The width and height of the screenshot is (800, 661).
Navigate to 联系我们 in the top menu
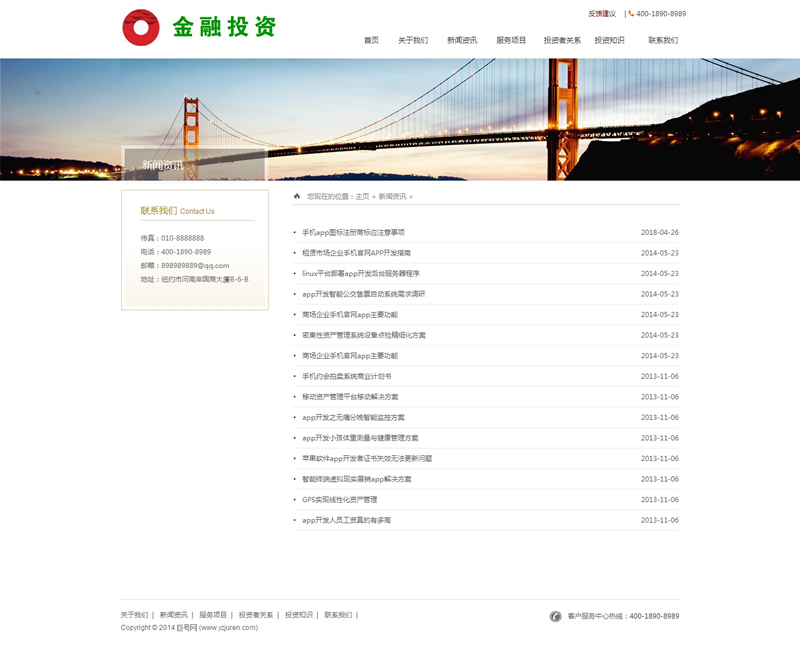coord(662,41)
